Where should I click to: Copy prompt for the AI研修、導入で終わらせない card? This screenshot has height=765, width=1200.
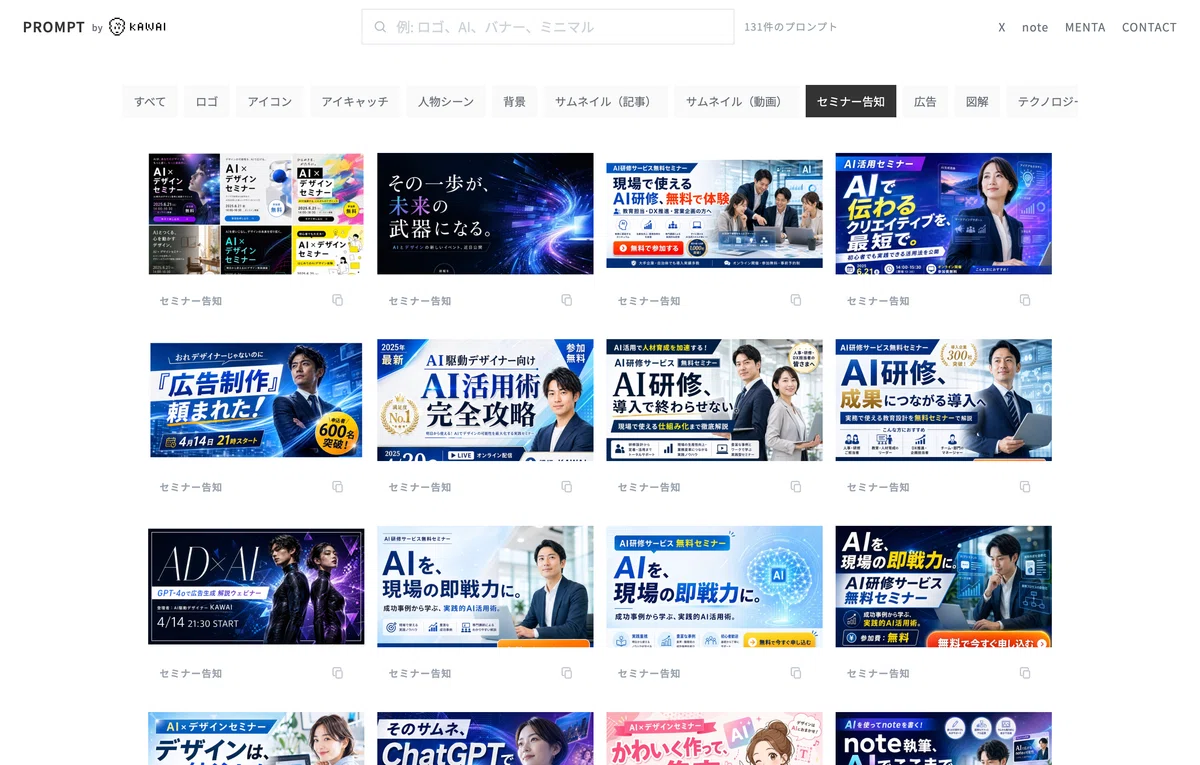795,487
